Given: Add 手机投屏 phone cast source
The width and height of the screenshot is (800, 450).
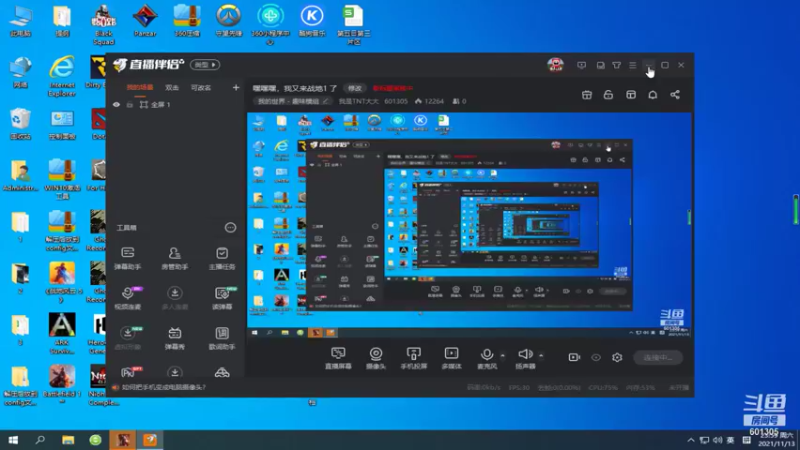Looking at the screenshot, I should tap(414, 358).
